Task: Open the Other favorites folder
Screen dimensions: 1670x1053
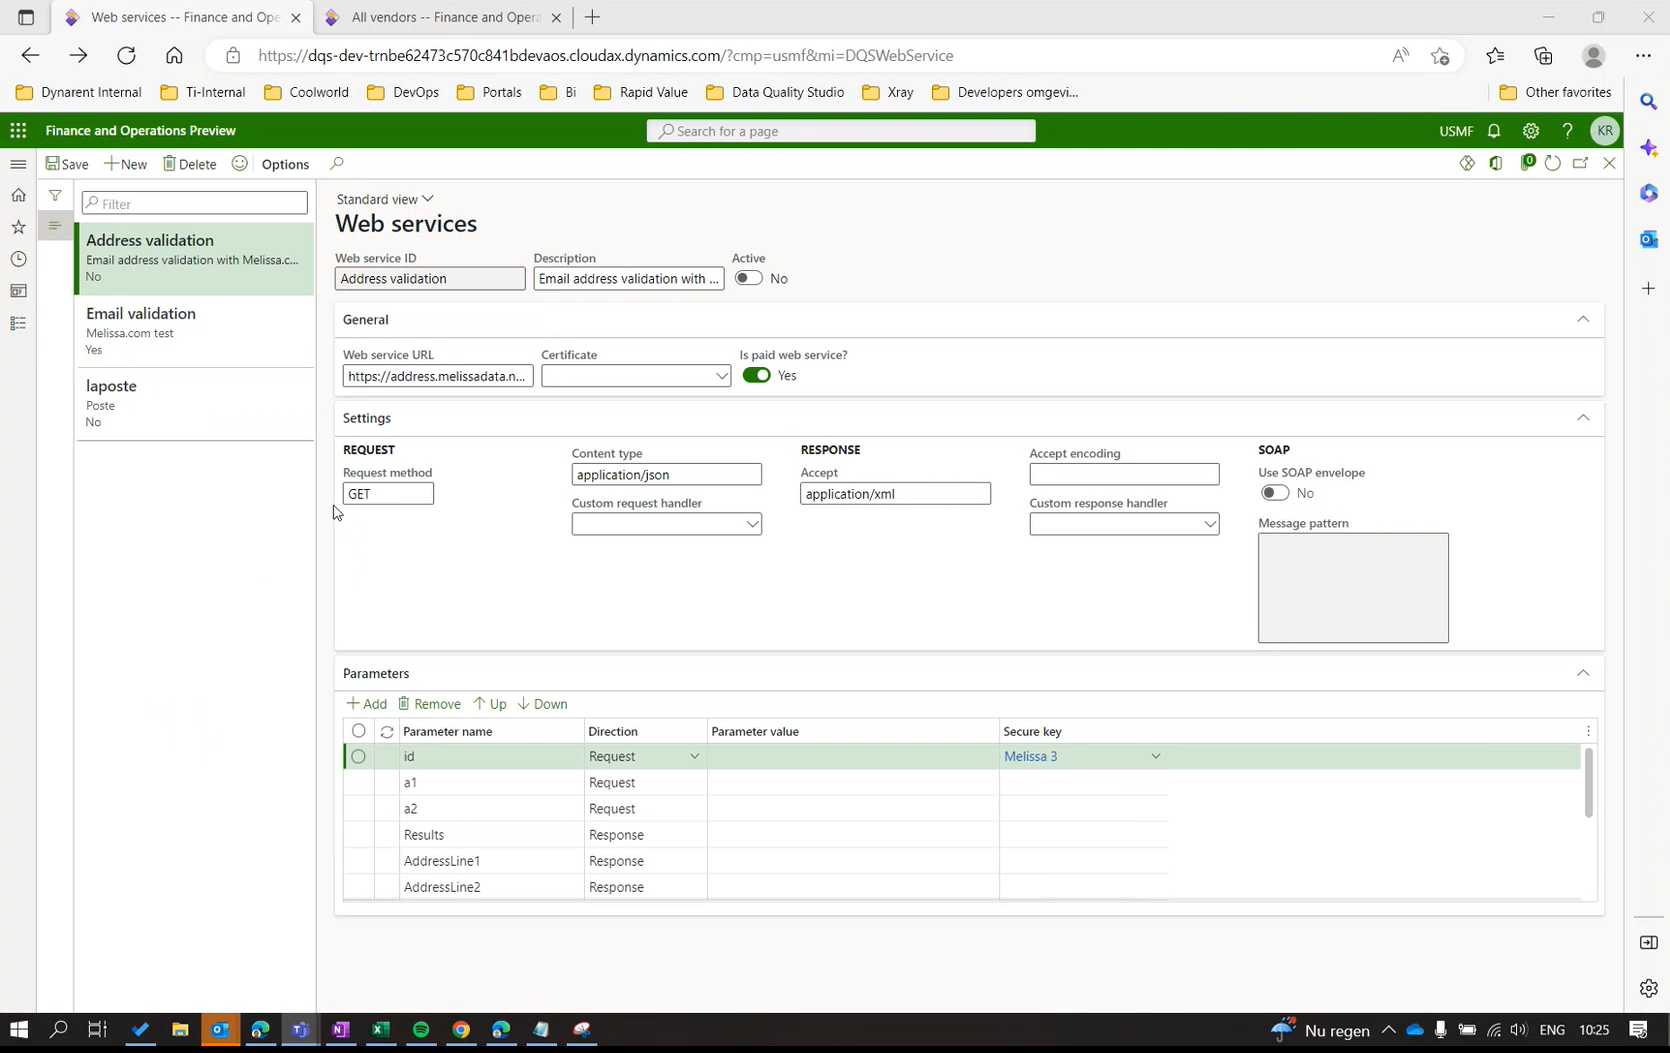Action: pos(1555,92)
